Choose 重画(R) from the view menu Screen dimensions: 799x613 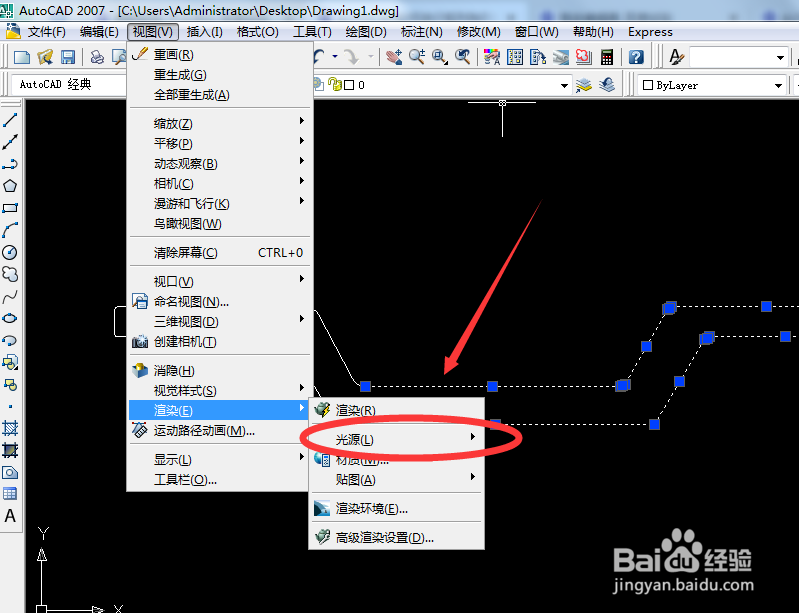220,55
